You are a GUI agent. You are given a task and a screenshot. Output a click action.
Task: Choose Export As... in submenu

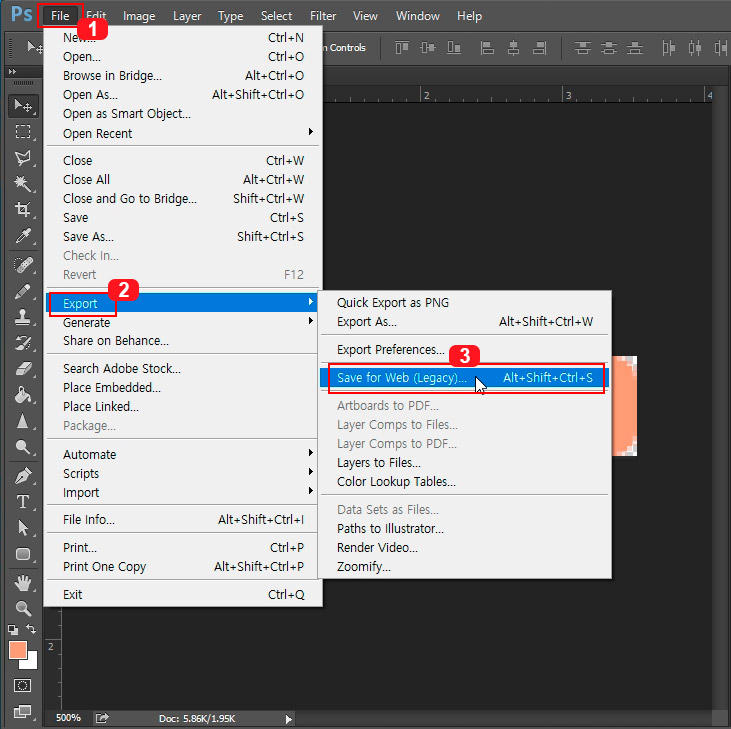(x=464, y=322)
